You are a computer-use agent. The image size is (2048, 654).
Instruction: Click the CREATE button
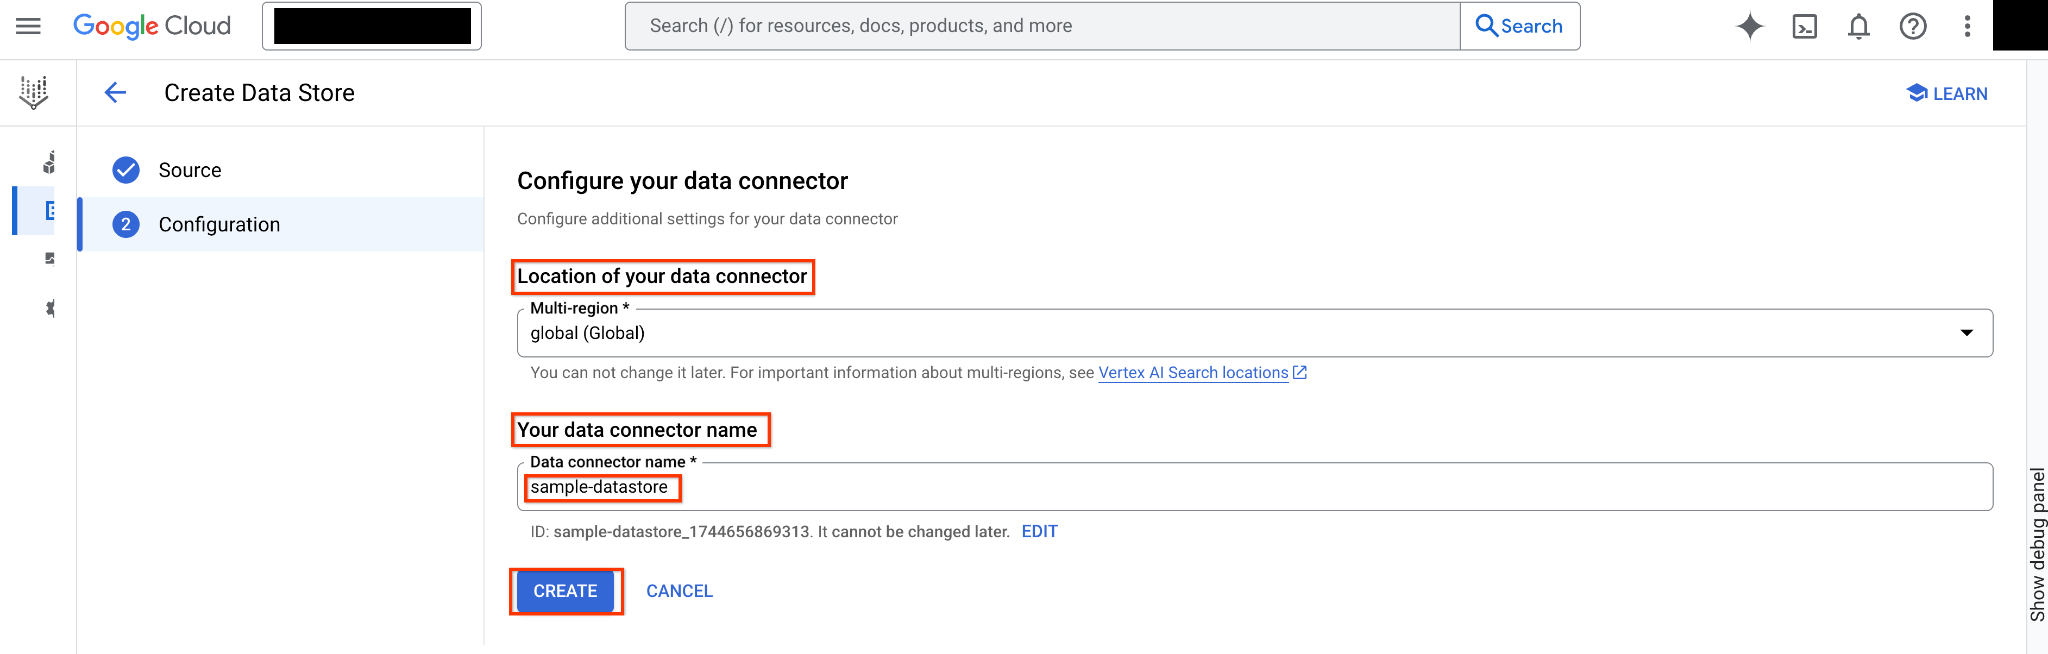[x=565, y=591]
